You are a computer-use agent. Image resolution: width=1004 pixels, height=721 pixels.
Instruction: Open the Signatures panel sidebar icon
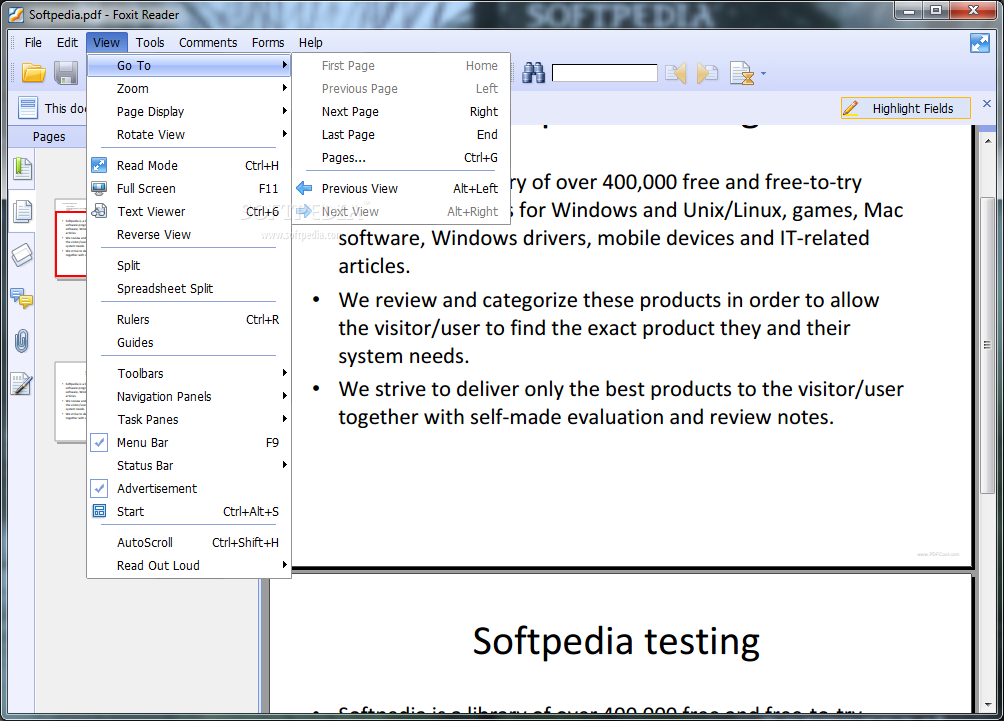[22, 384]
